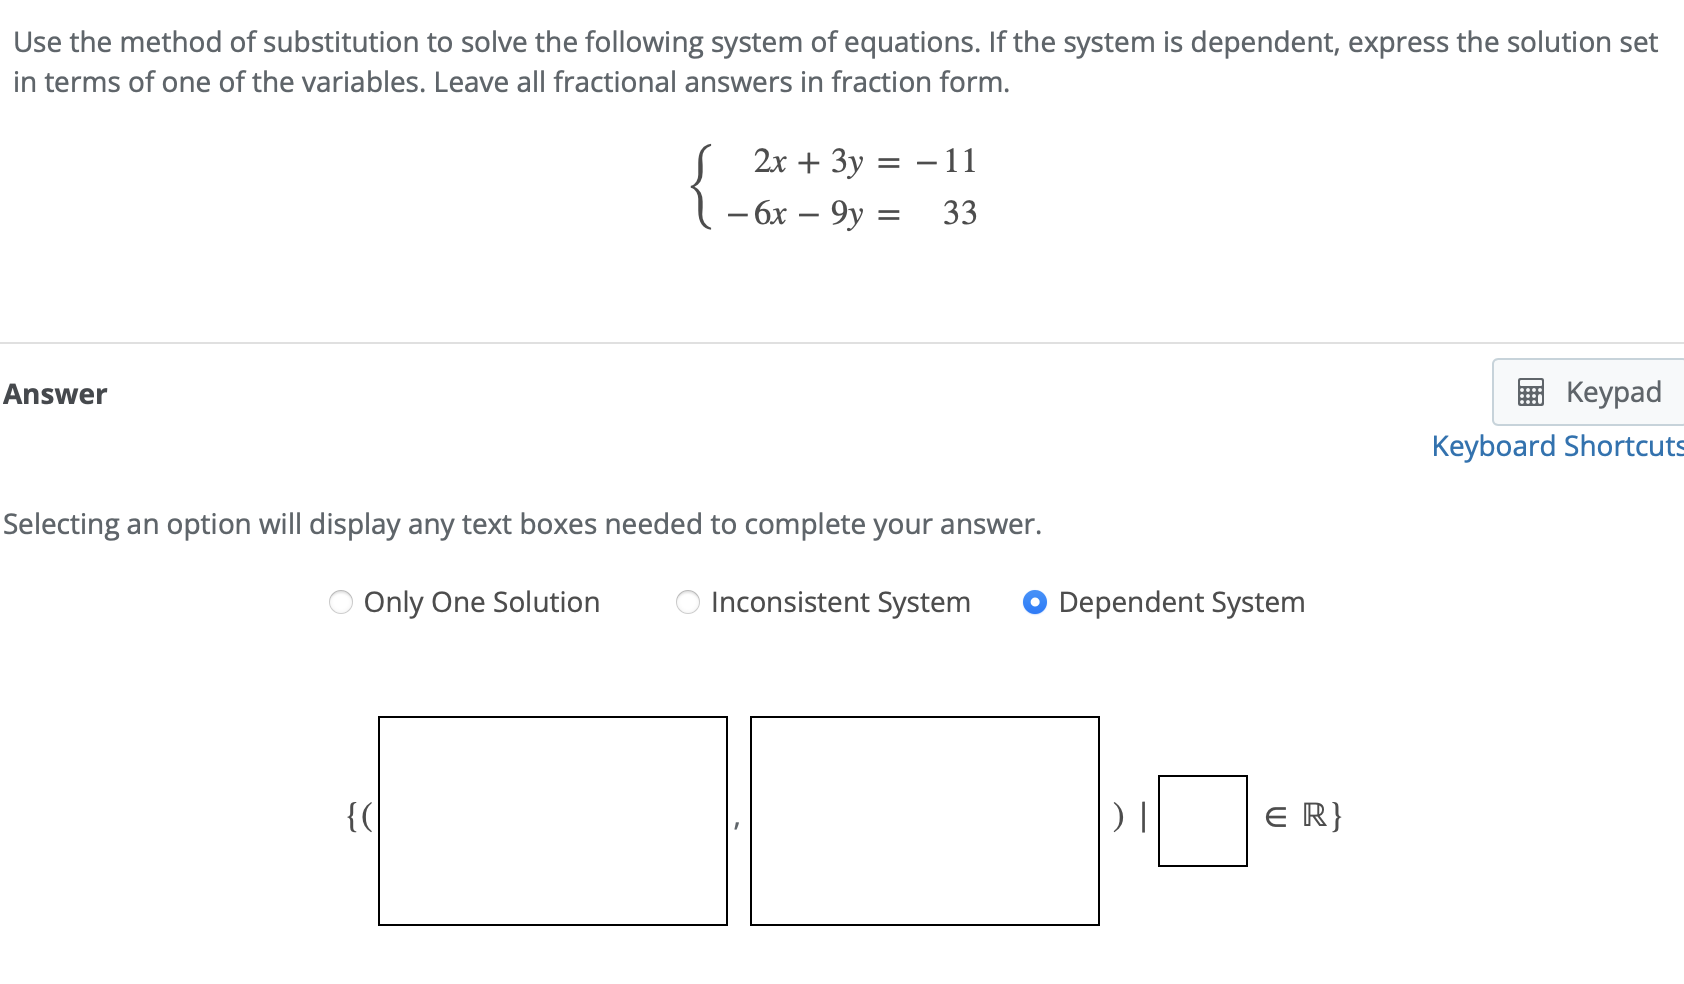Image resolution: width=1684 pixels, height=984 pixels.
Task: Click the Answer section heading
Action: [55, 394]
